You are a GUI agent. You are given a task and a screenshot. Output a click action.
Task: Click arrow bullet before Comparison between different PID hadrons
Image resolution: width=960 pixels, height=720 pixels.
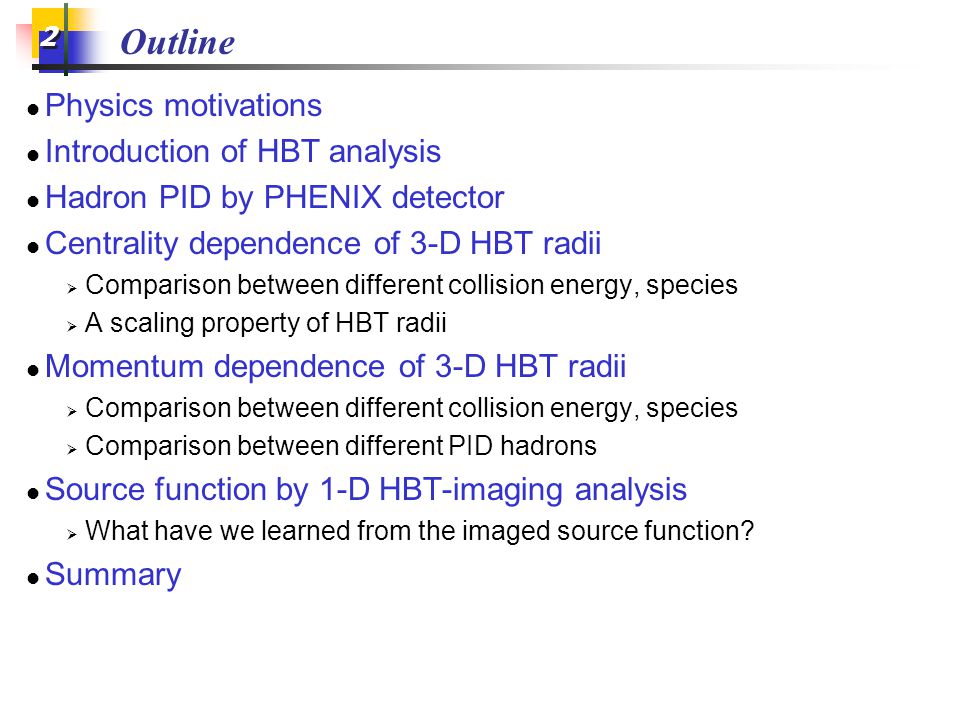[72, 449]
